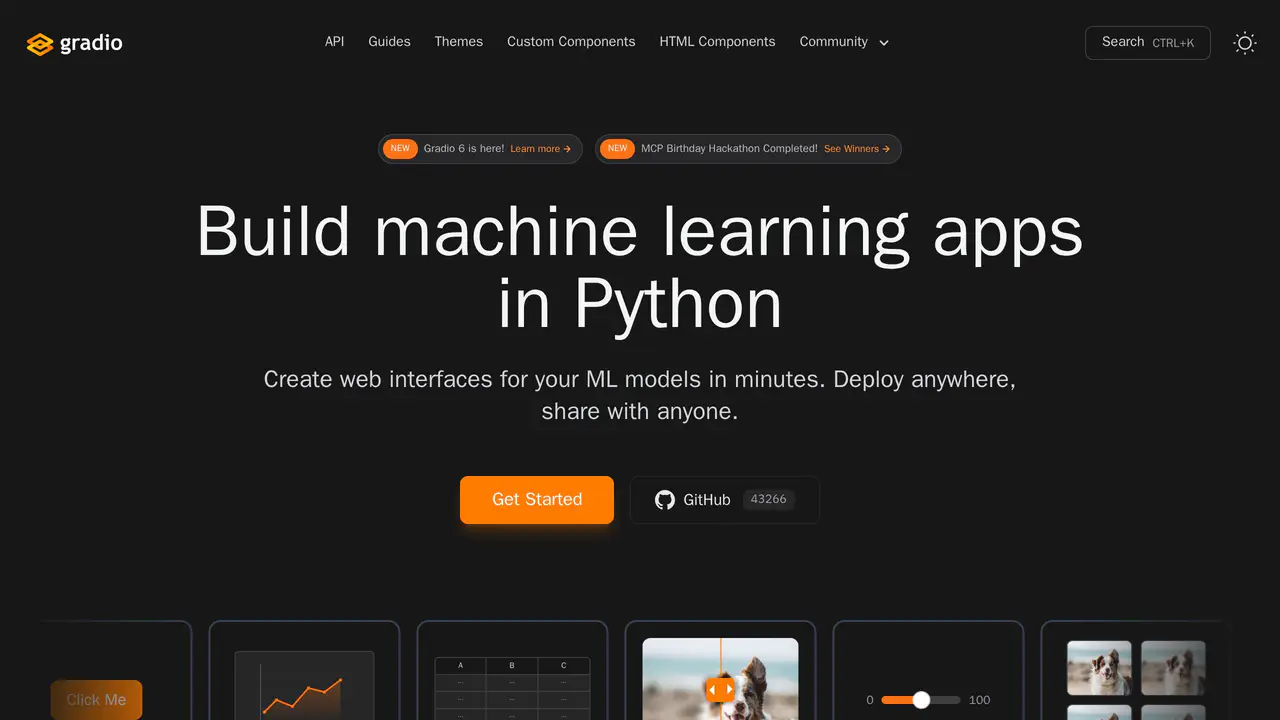Click the 'Click Me' demo button
Screen dimensions: 1280x720
[96, 700]
